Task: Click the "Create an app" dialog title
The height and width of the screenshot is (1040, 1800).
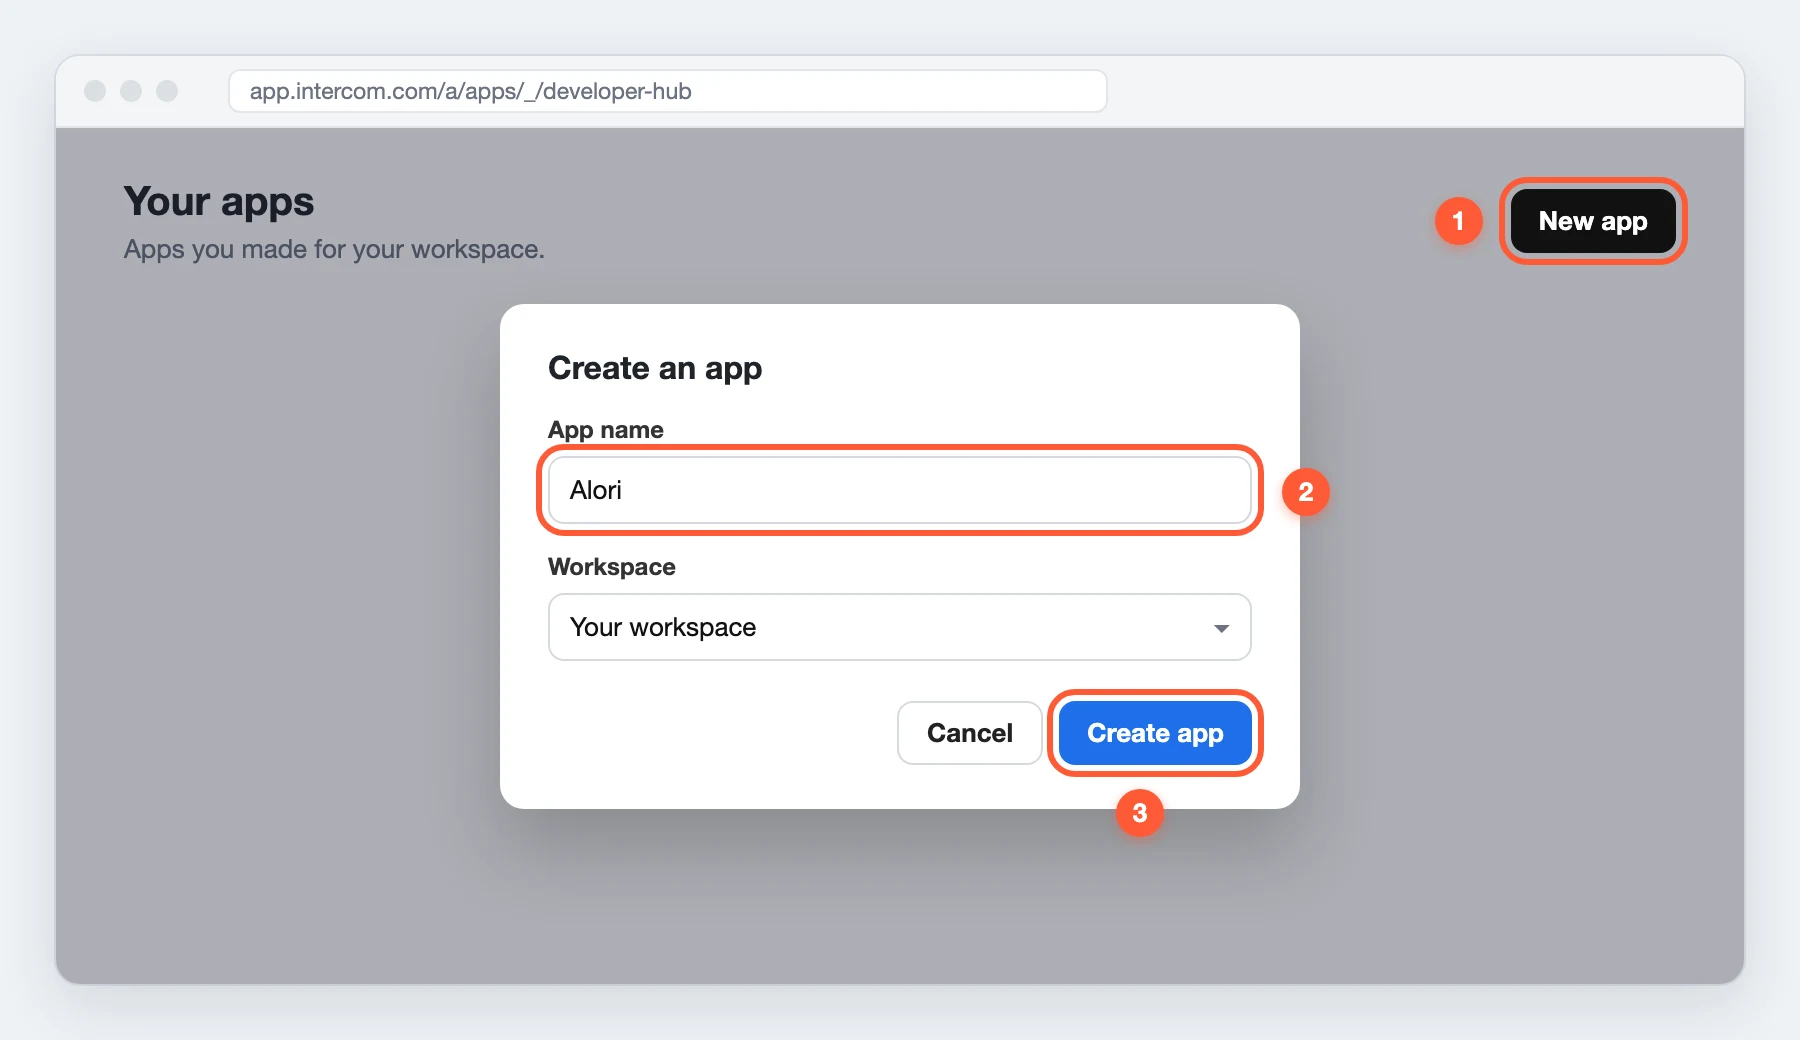Action: coord(655,369)
